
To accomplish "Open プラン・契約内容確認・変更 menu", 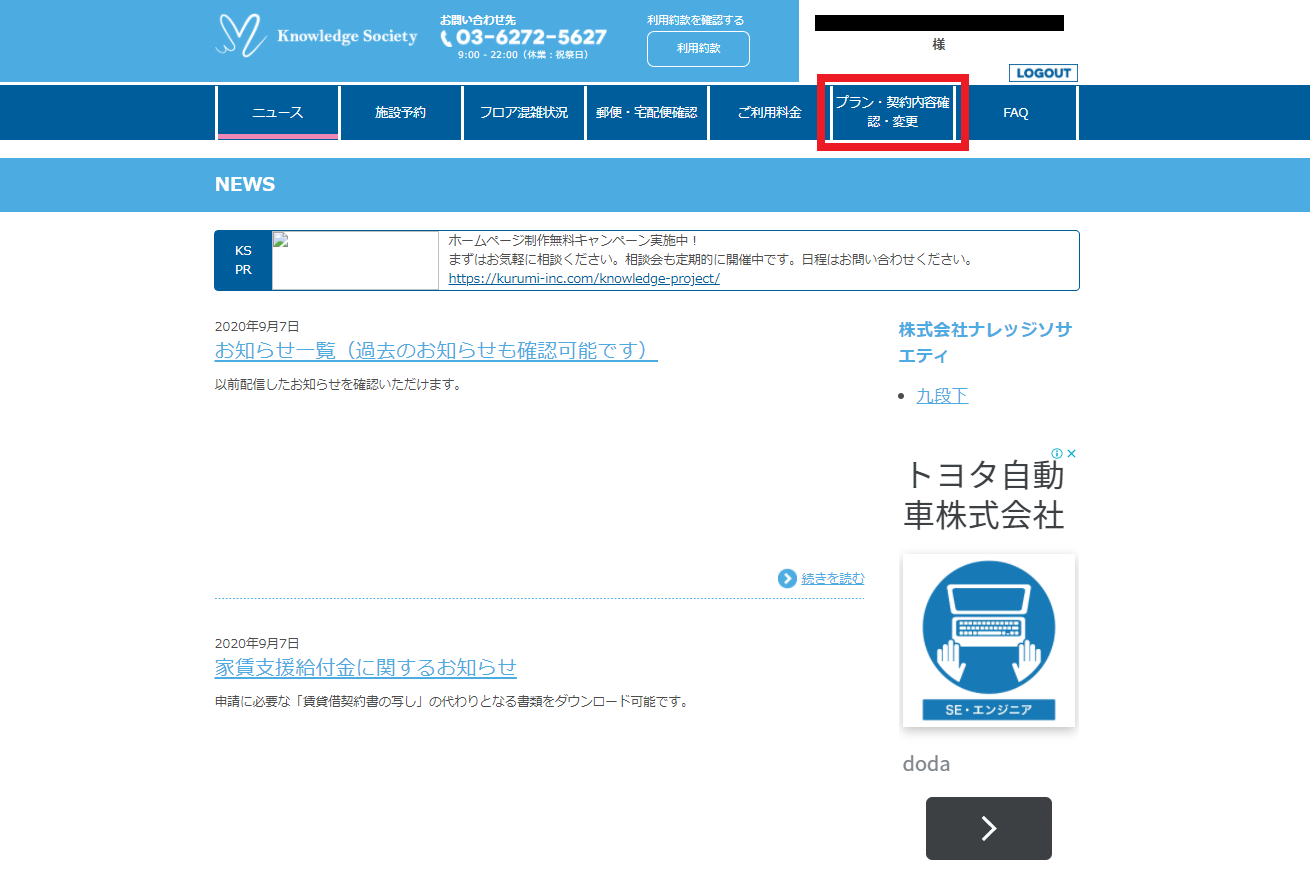I will pyautogui.click(x=892, y=112).
